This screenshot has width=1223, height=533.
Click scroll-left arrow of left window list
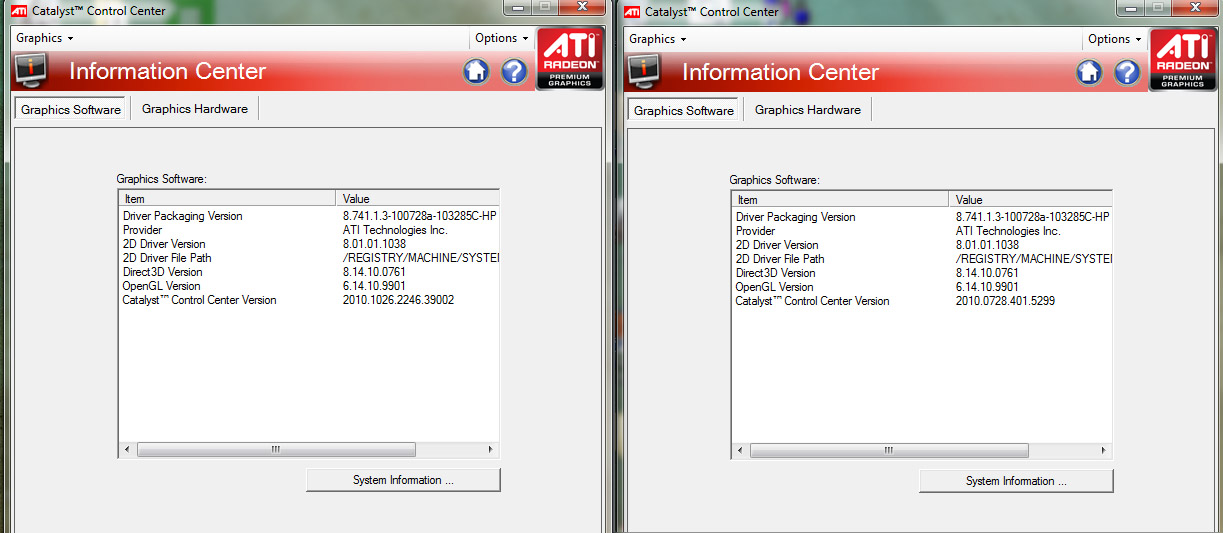tap(127, 450)
